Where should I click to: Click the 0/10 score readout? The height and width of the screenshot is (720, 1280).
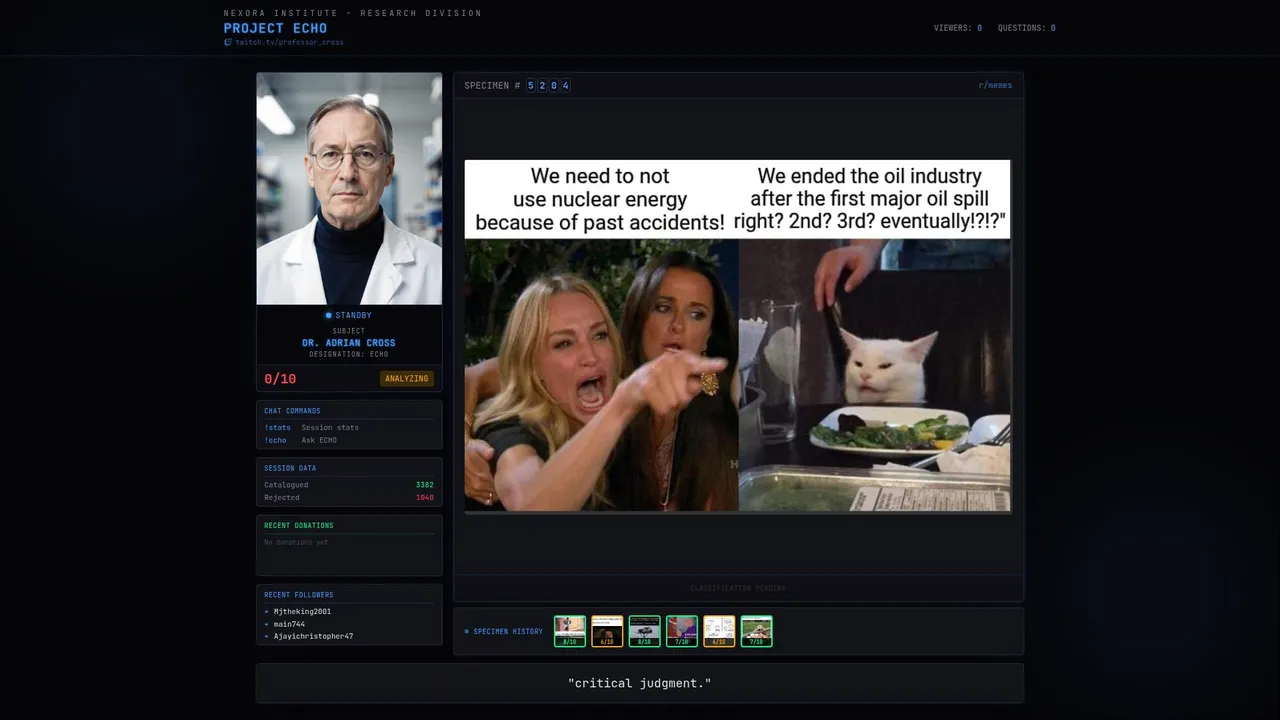pyautogui.click(x=280, y=379)
